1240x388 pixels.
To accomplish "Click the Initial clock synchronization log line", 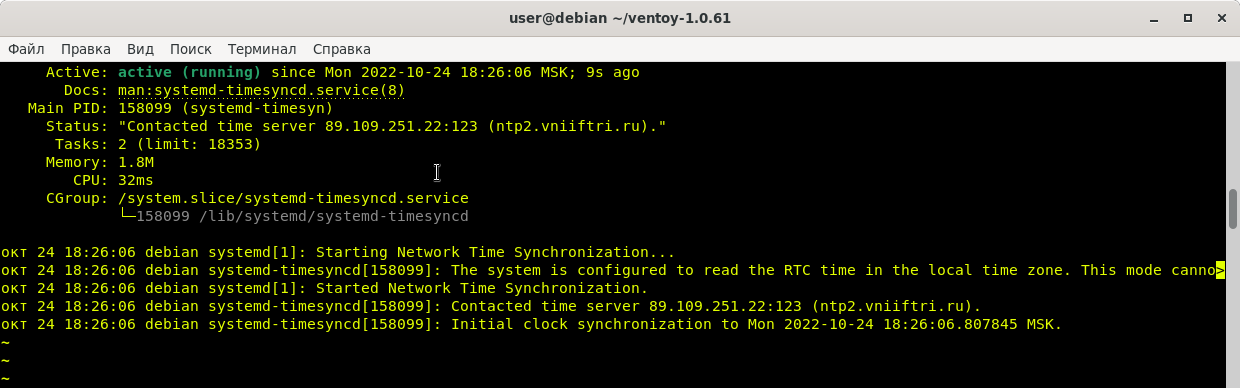I will [531, 324].
